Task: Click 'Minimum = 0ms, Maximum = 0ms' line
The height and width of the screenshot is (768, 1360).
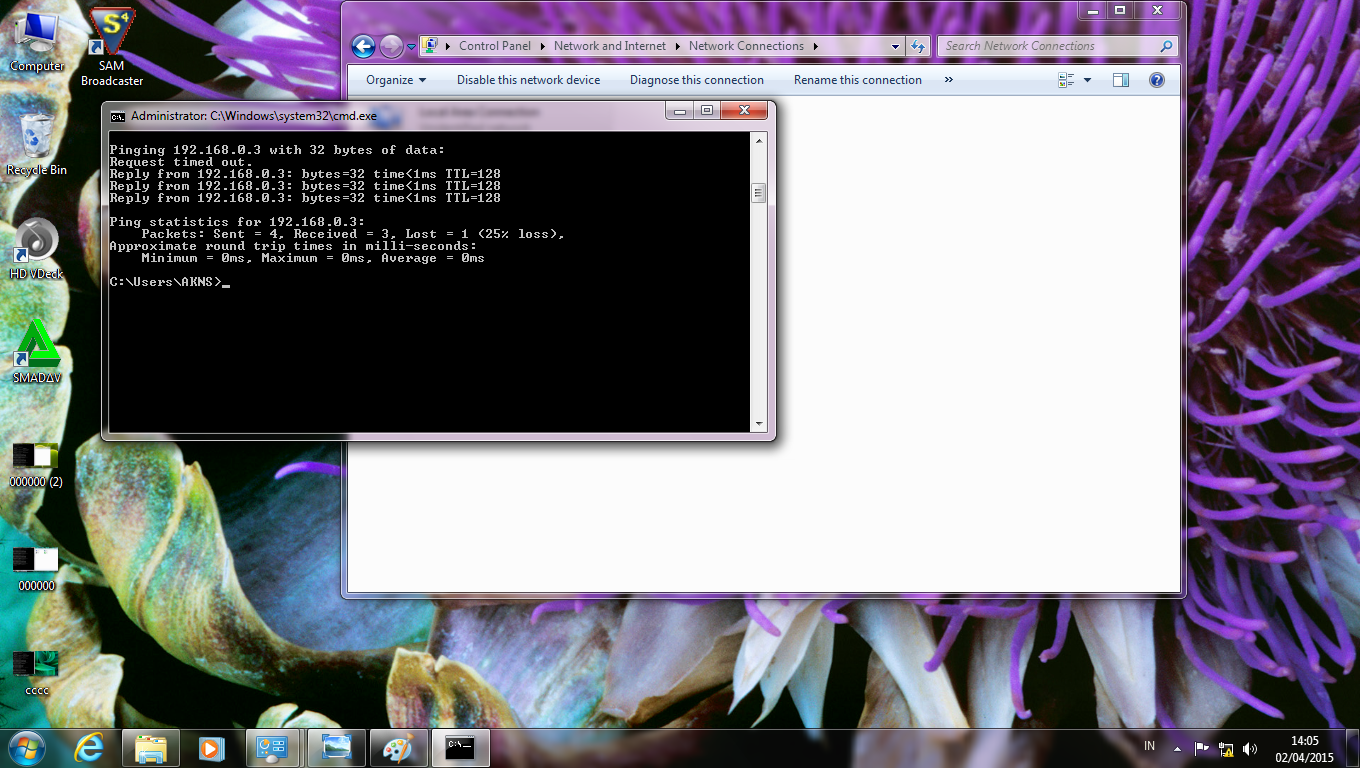Action: [x=313, y=258]
